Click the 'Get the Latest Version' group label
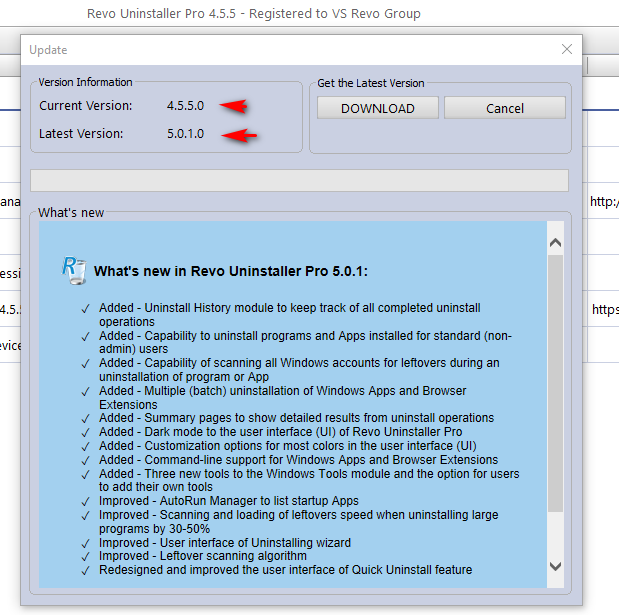Viewport: 619px width, 615px height. [371, 83]
